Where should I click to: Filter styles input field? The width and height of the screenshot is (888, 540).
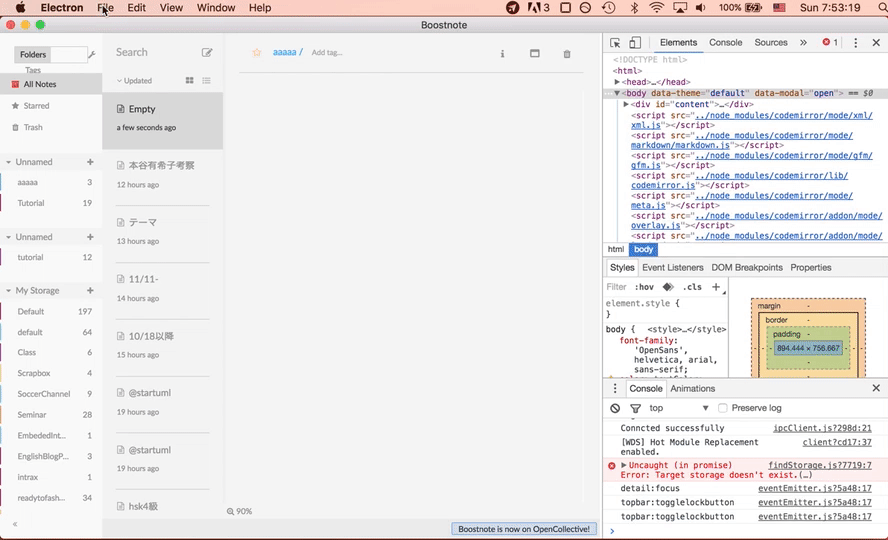pyautogui.click(x=617, y=287)
